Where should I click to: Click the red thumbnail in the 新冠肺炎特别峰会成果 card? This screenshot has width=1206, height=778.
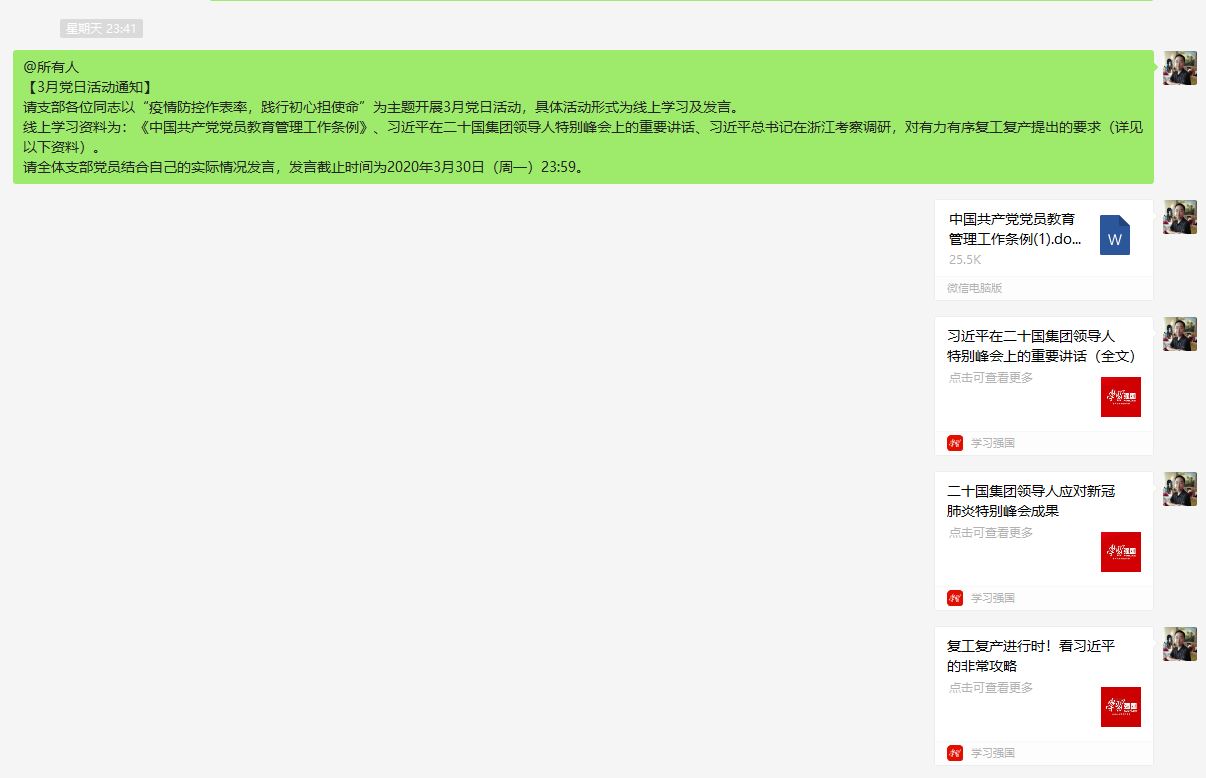(1120, 552)
